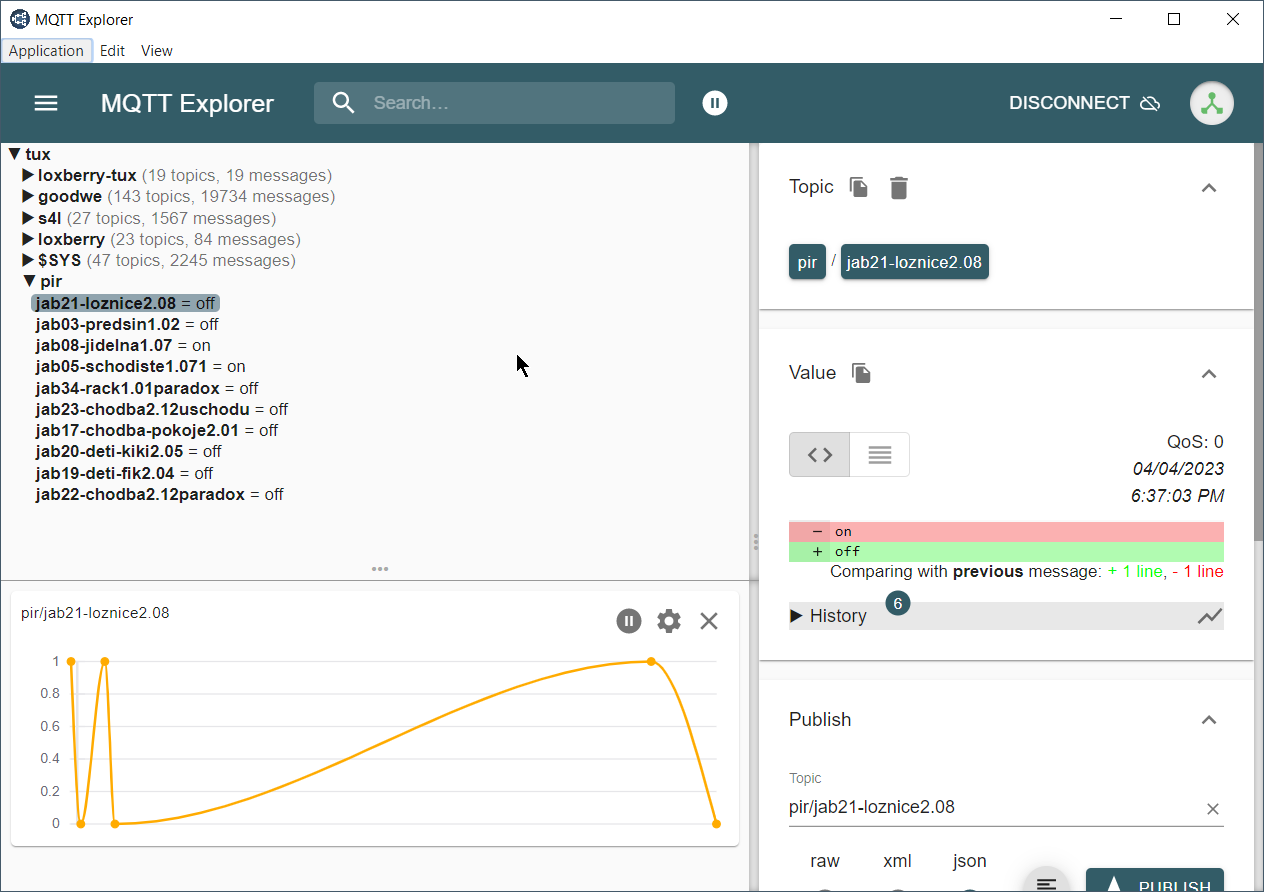Expand the goodwe topic node

click(28, 196)
